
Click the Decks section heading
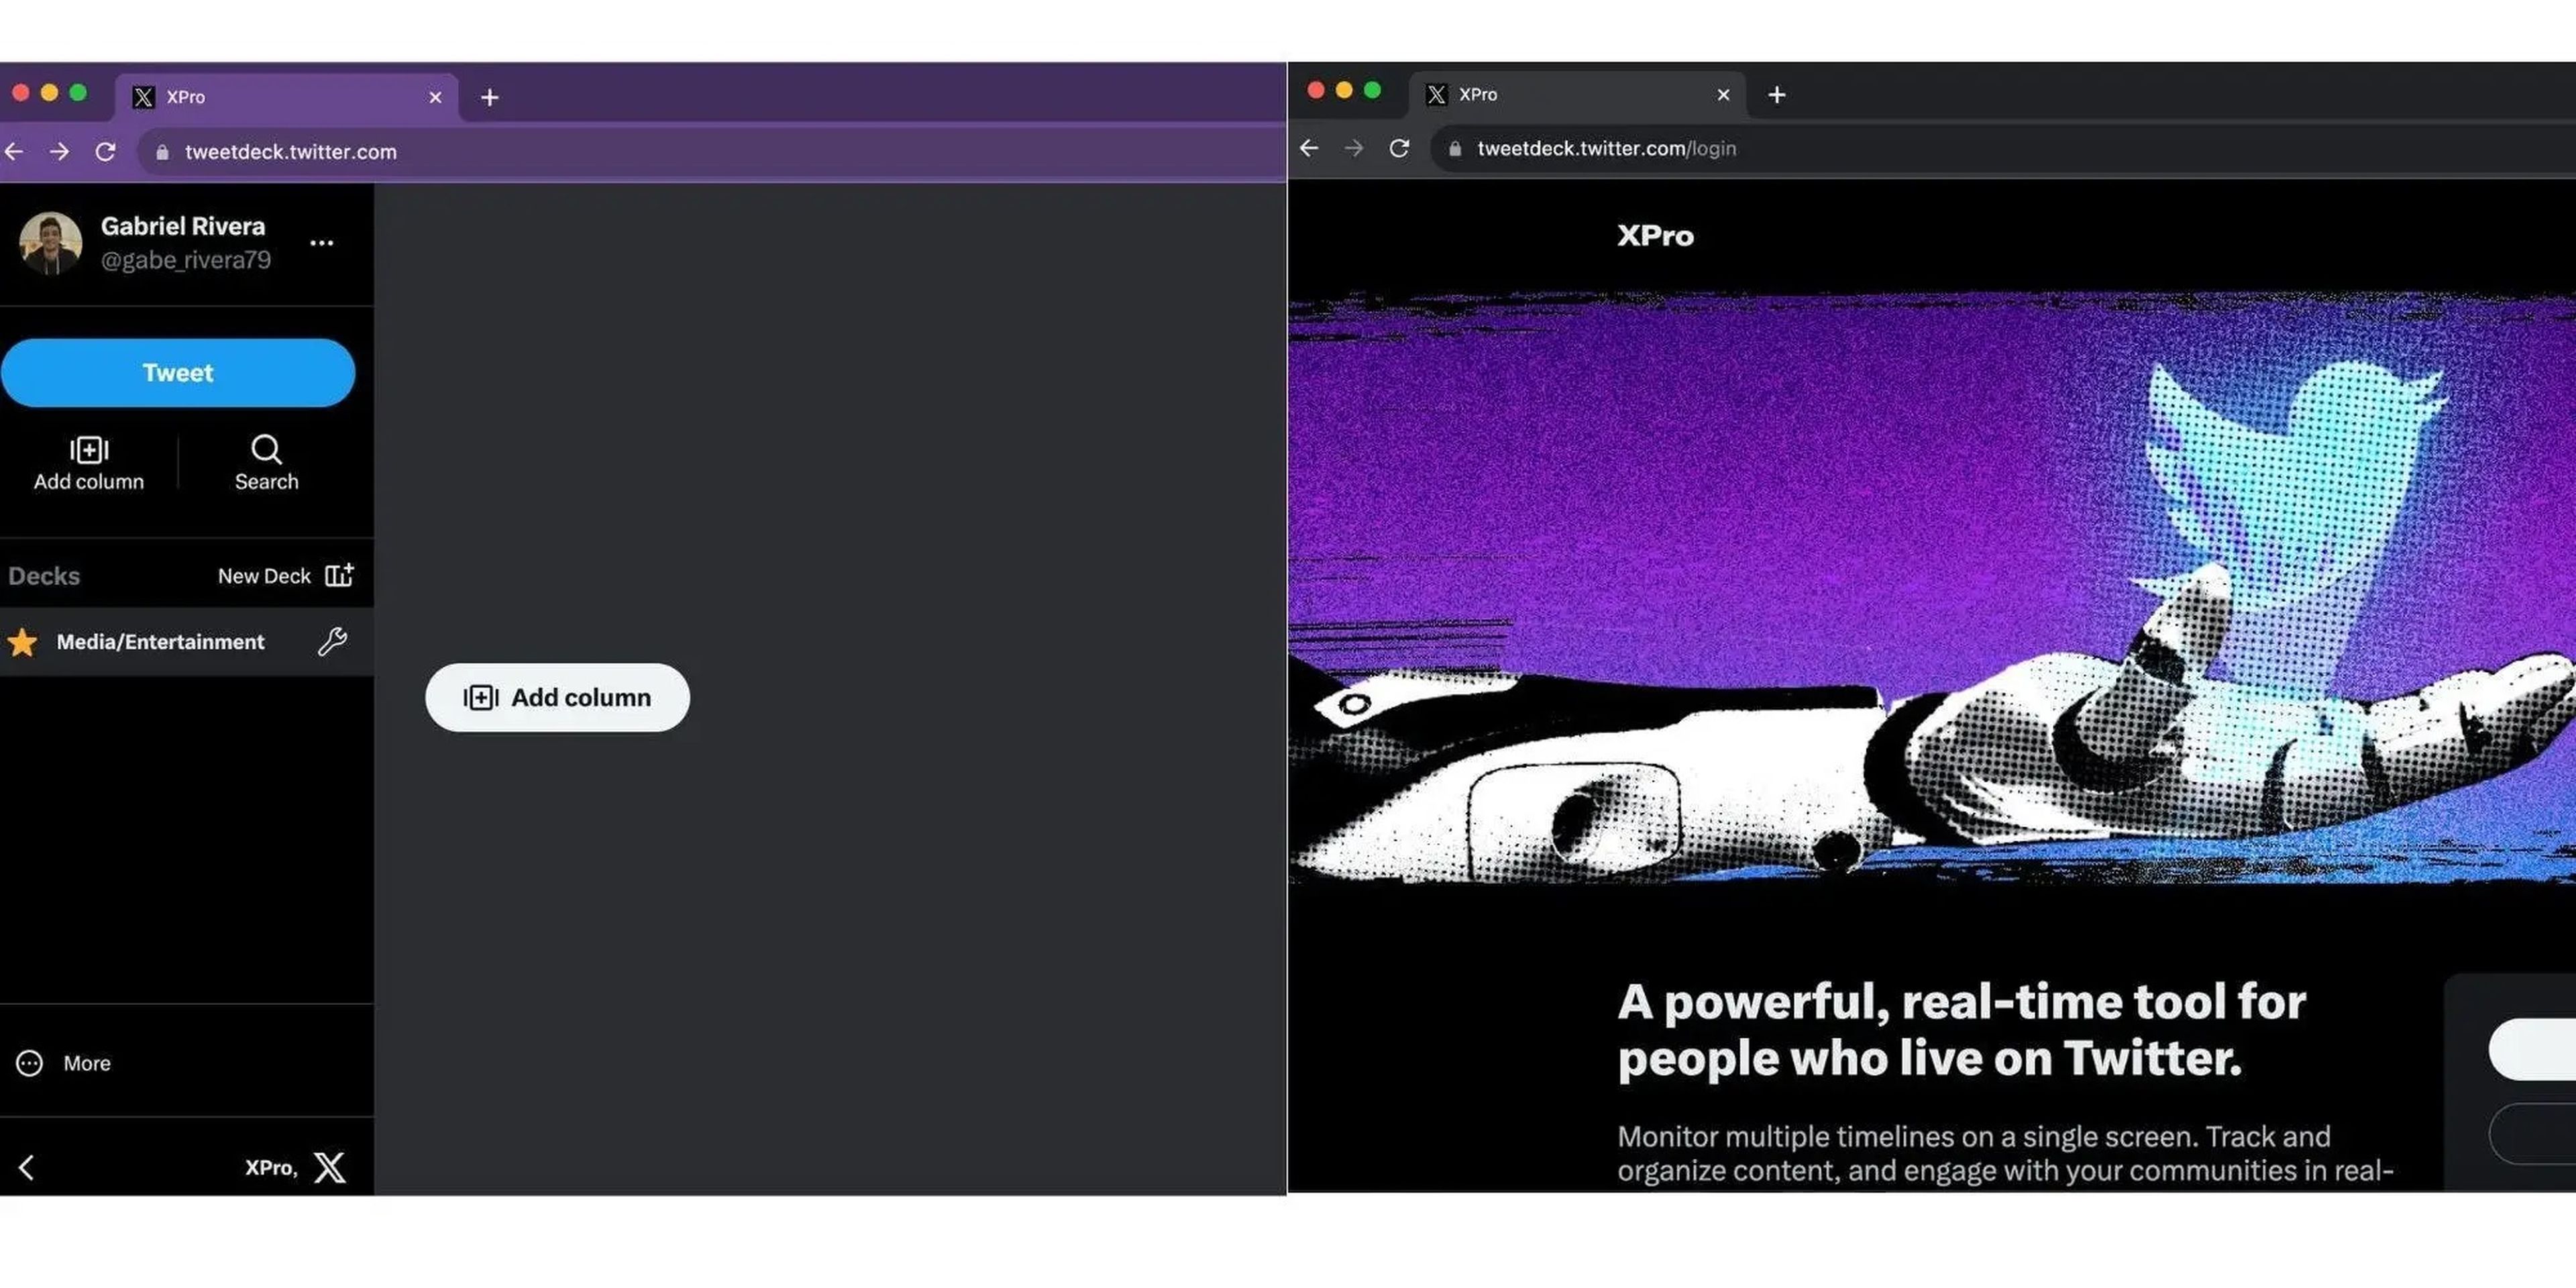44,576
